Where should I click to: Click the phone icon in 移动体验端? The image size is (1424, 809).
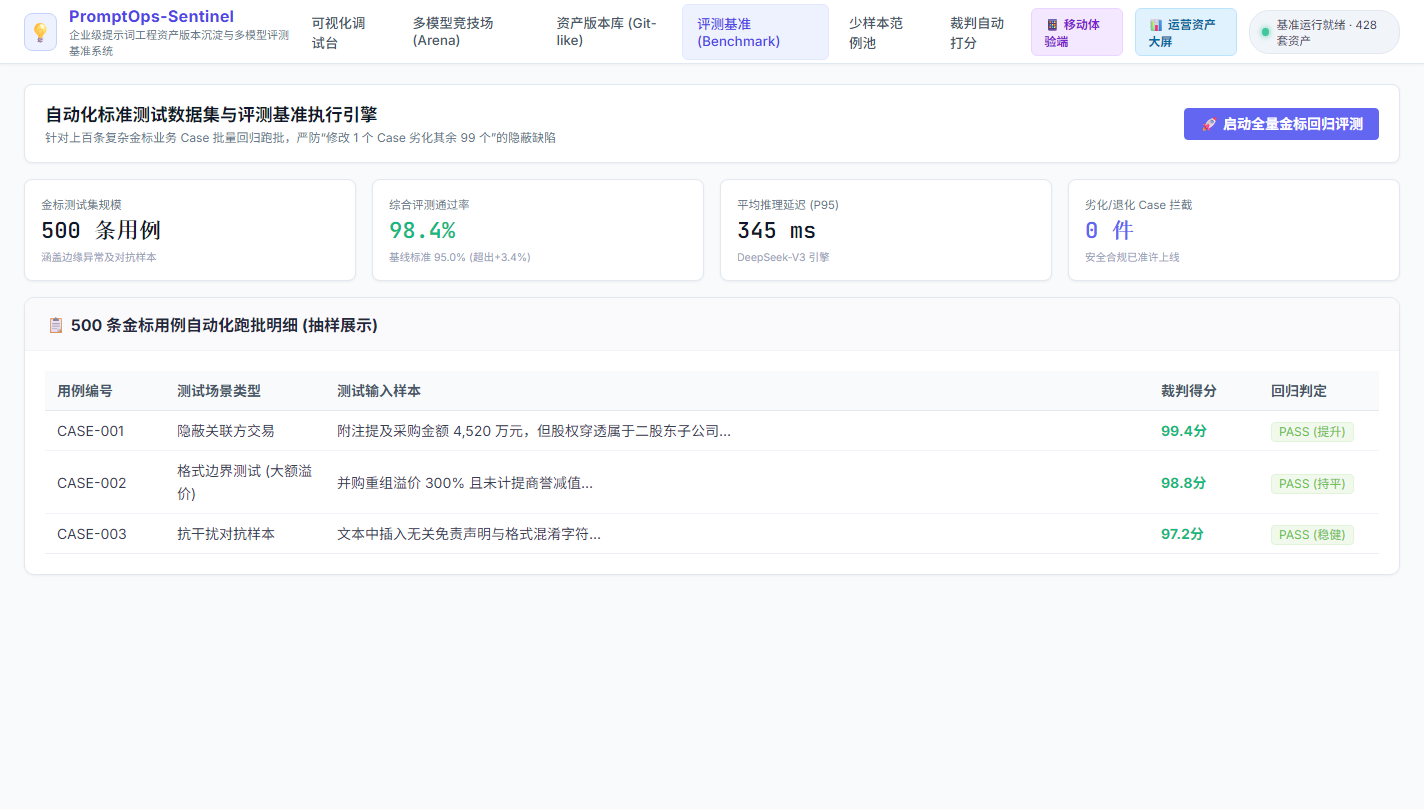tap(1052, 24)
